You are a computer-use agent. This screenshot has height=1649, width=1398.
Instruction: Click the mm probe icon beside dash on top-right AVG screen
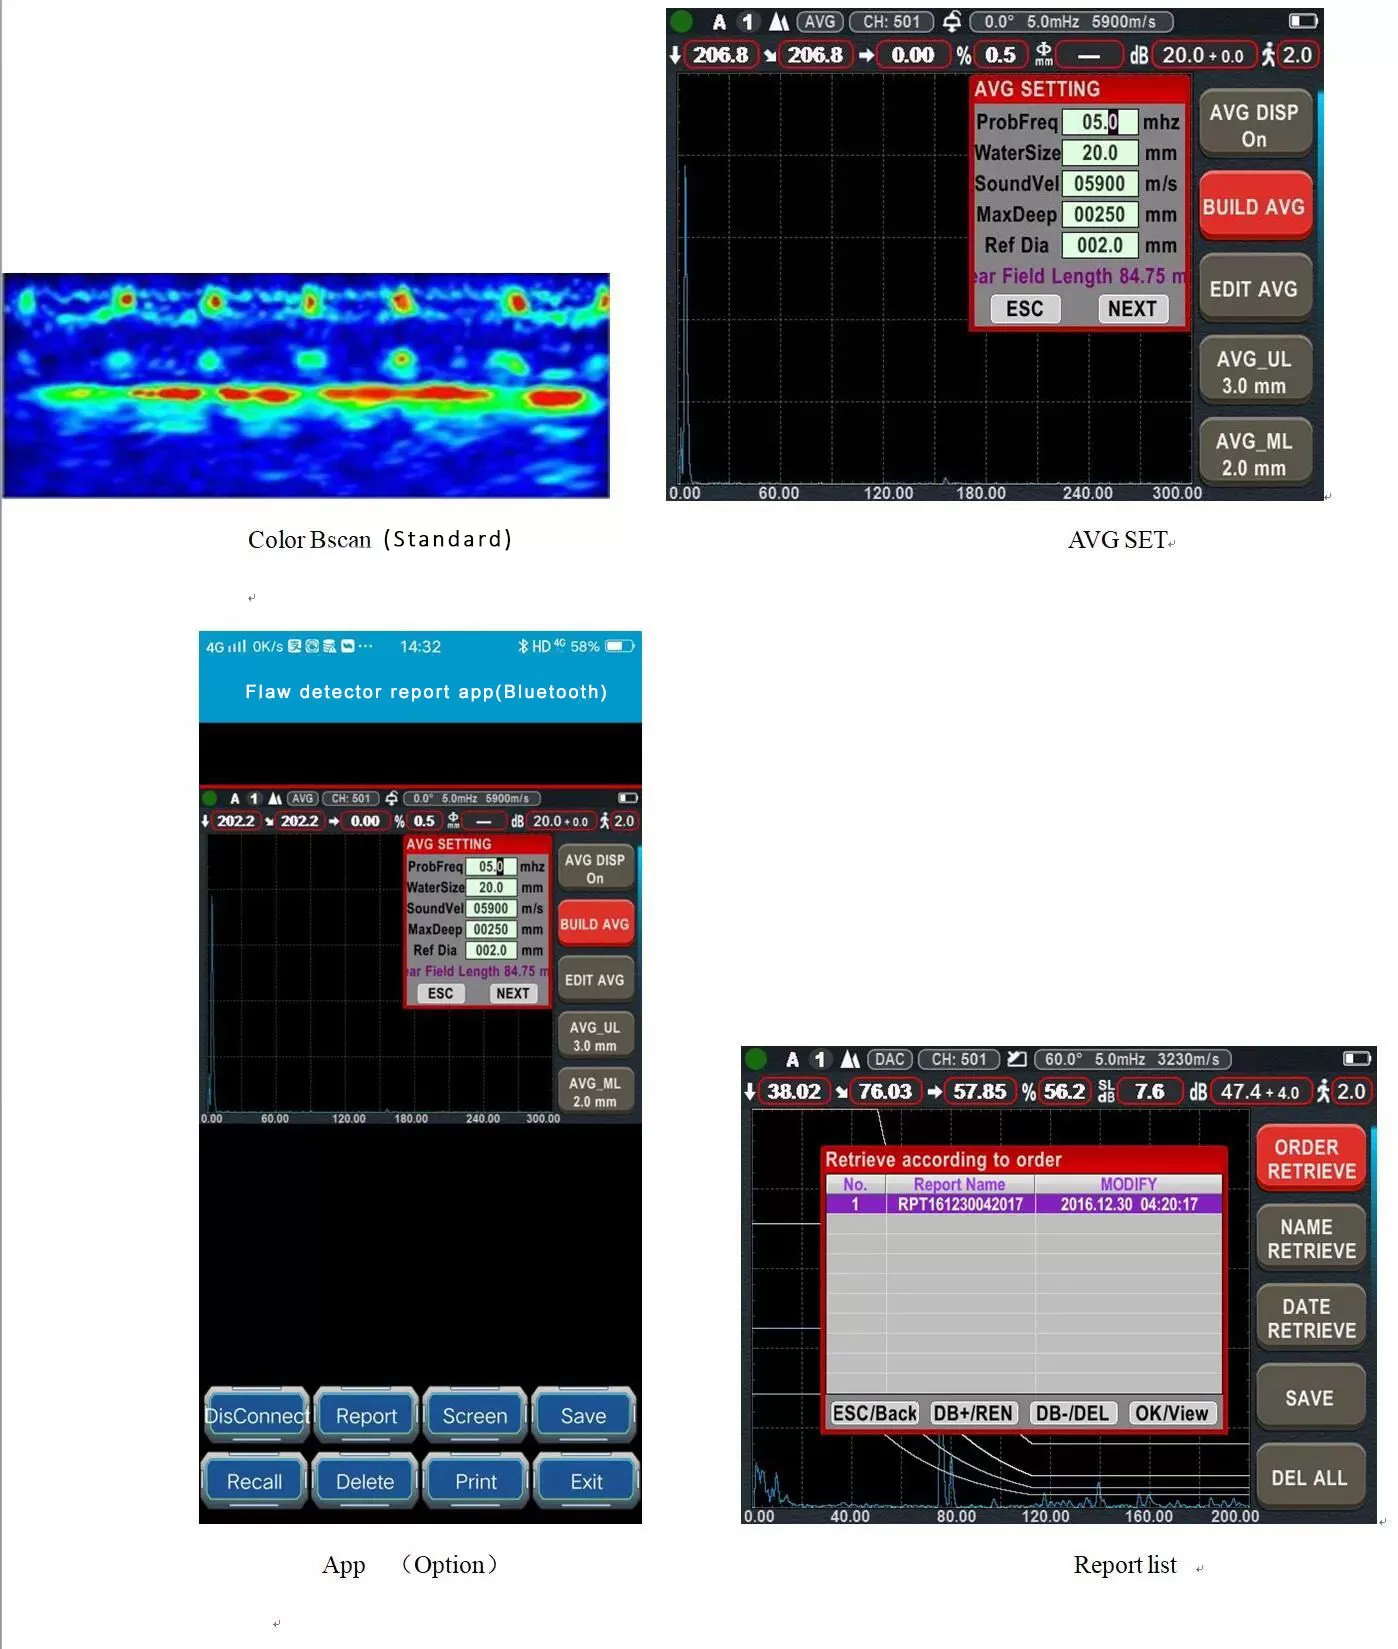pos(1043,55)
